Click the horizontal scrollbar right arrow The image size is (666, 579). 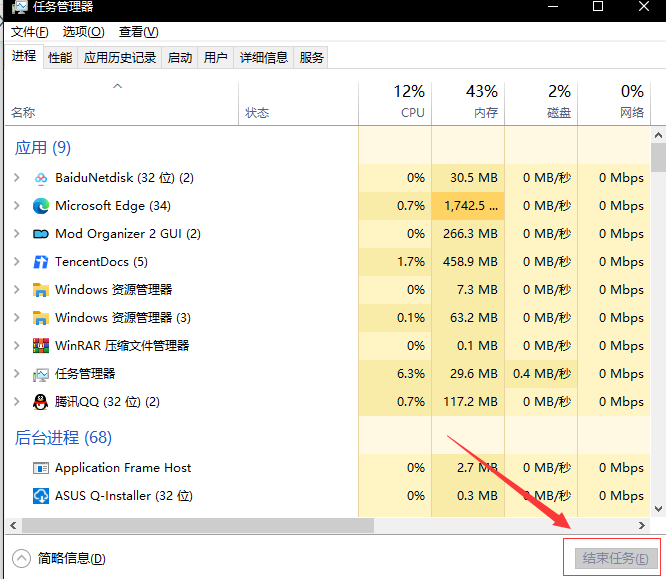click(x=642, y=525)
